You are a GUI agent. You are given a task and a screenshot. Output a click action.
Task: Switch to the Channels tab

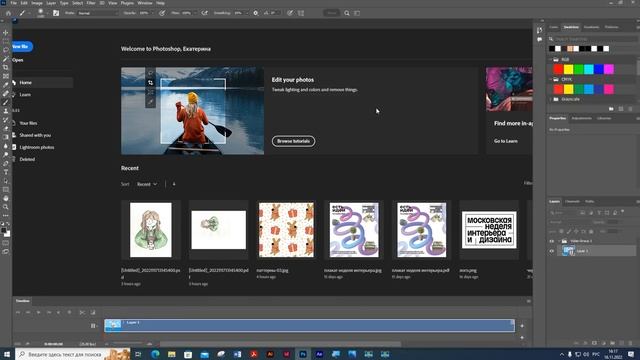(x=572, y=201)
